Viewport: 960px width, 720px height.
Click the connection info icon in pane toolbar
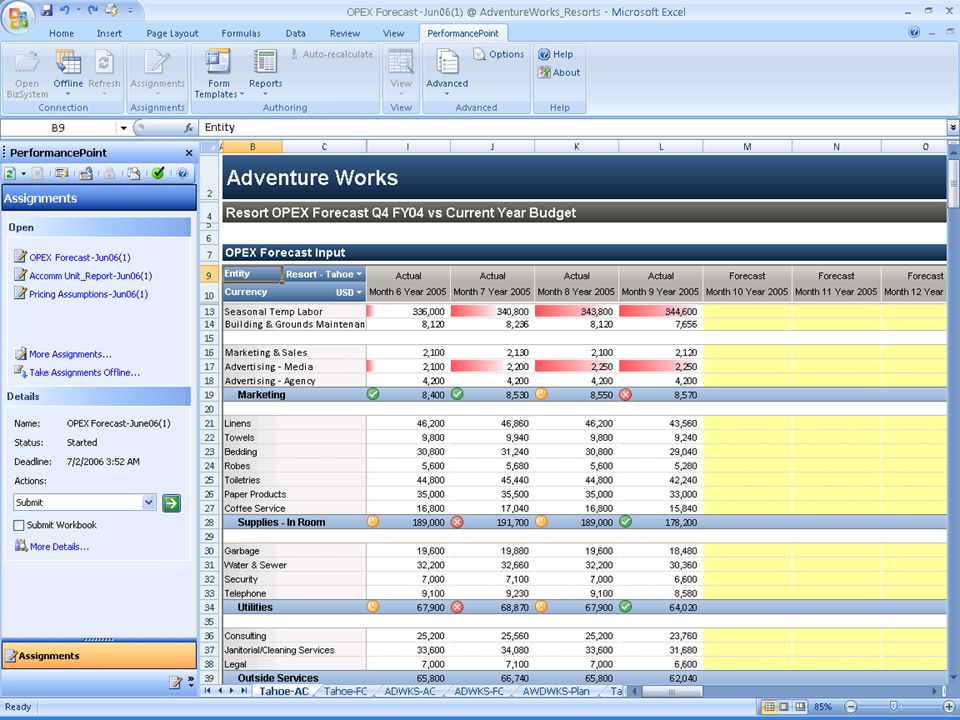coord(86,173)
